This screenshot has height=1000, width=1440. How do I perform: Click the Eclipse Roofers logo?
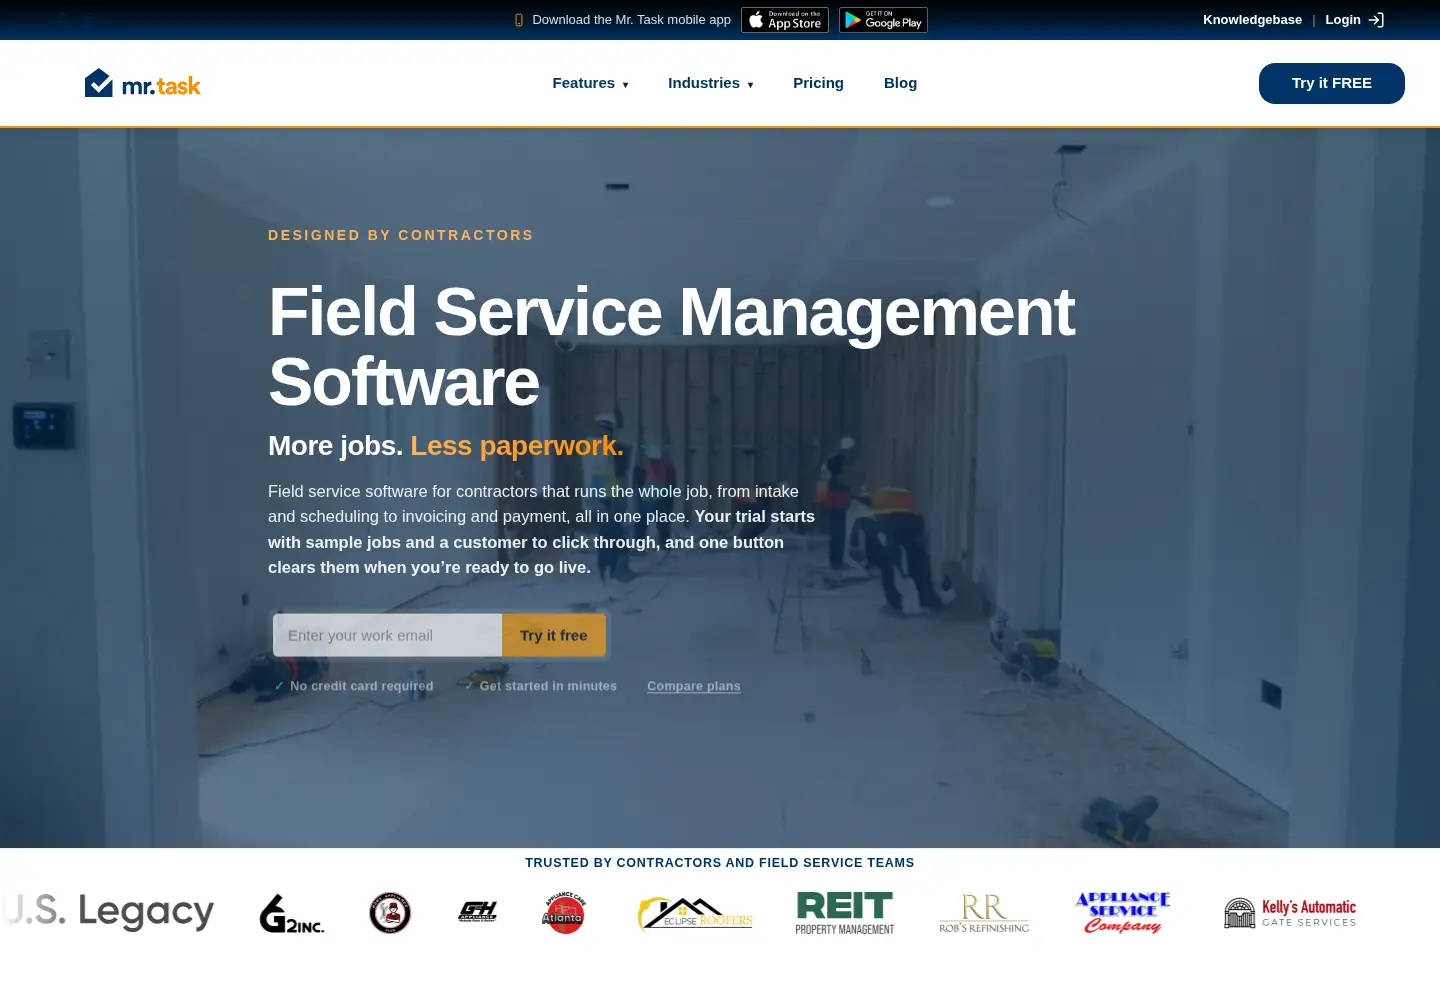point(695,913)
